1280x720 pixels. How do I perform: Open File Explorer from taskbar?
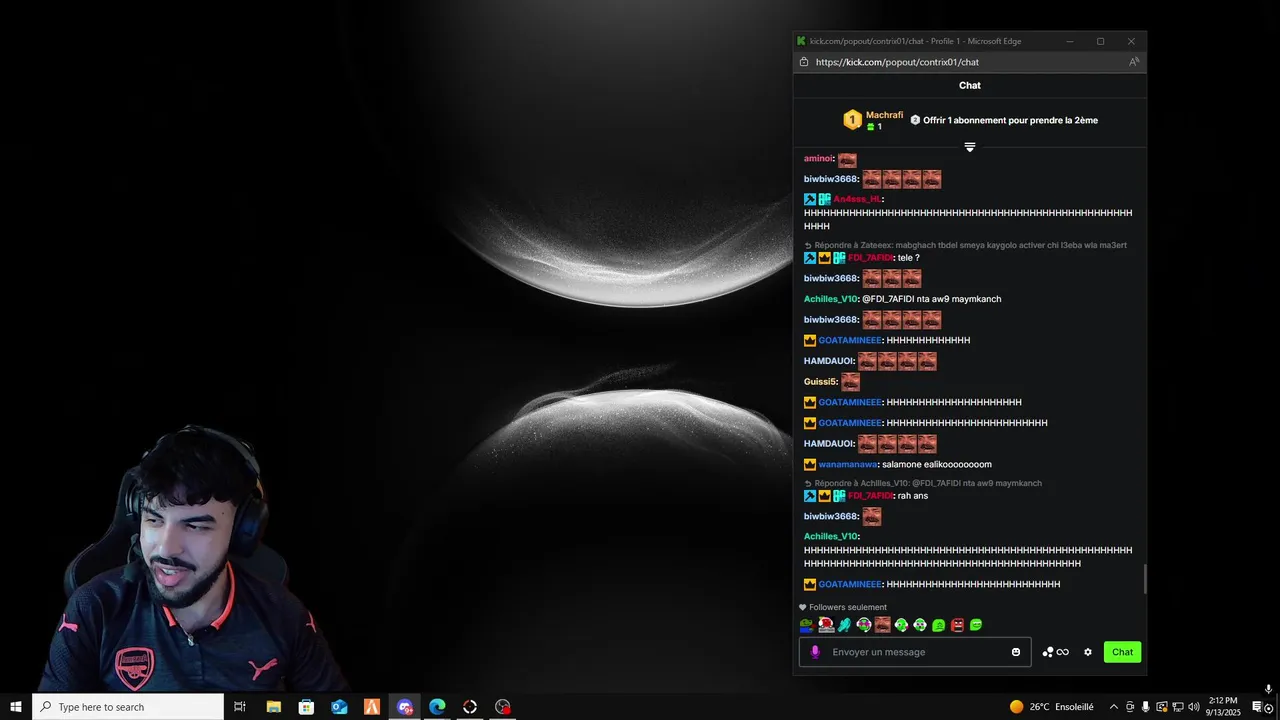[273, 707]
